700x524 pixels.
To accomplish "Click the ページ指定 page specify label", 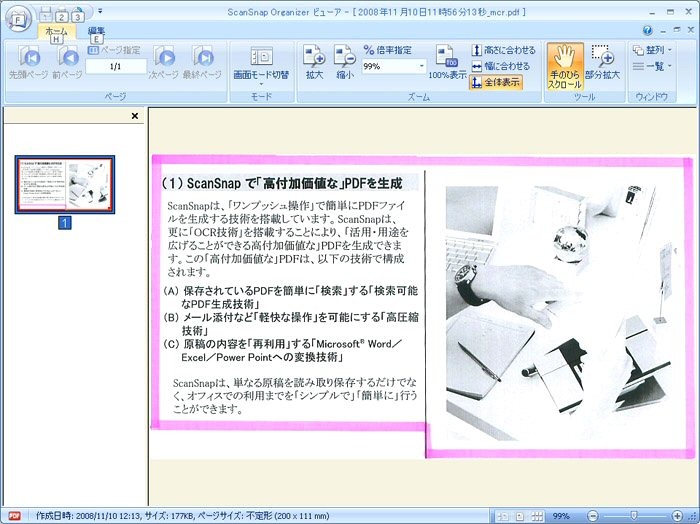I will (114, 50).
